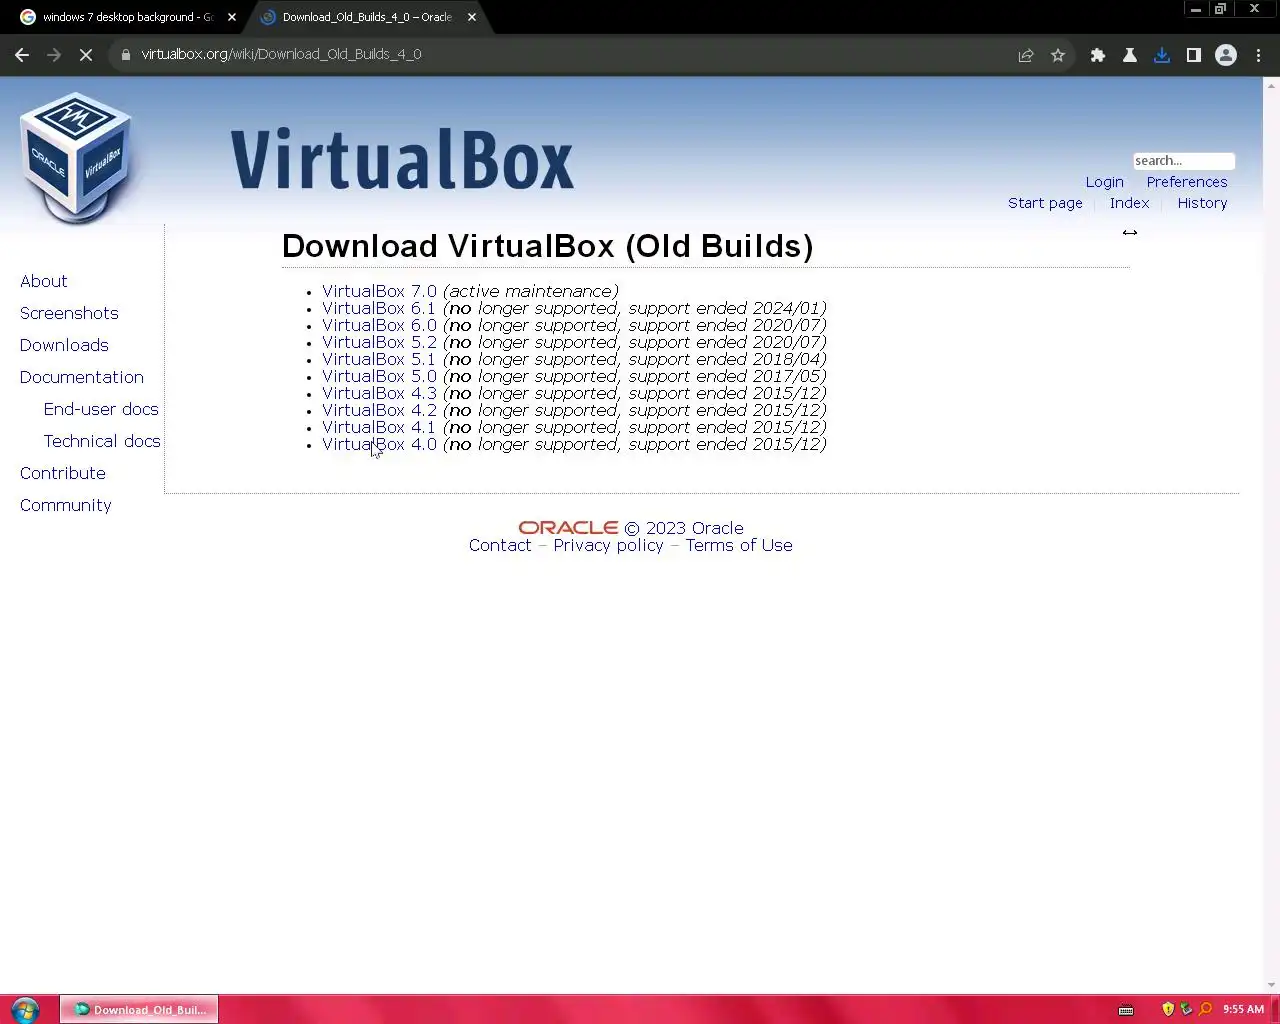Open the Terms of Use link
The image size is (1280, 1024).
point(739,546)
